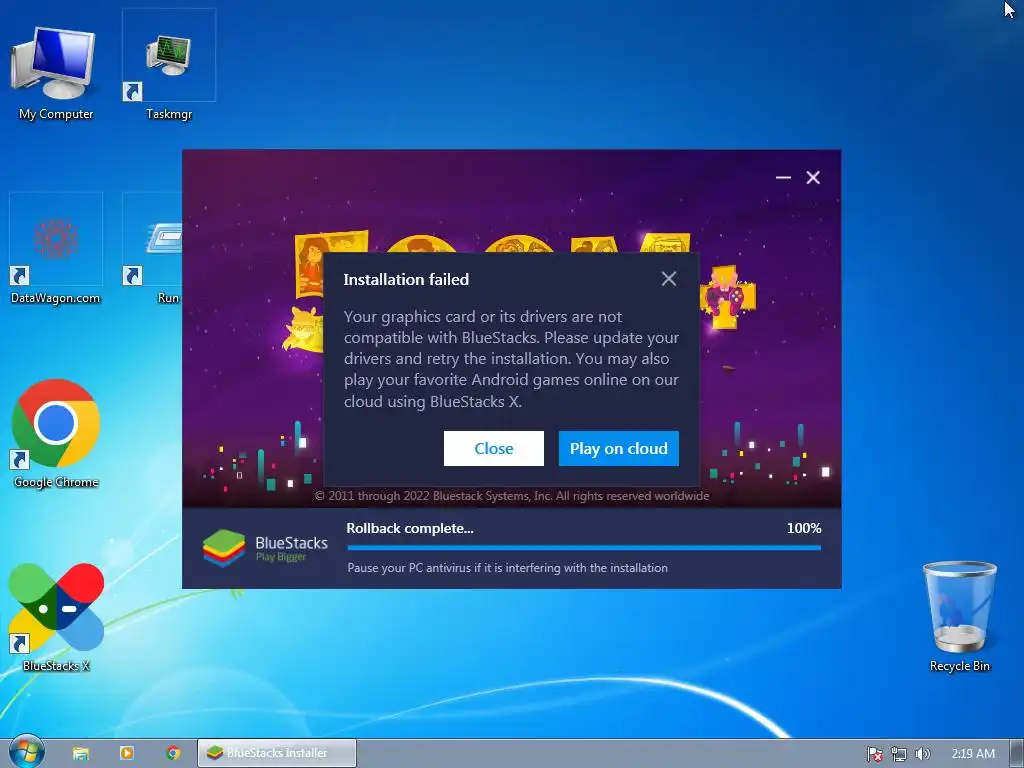The image size is (1024, 768).
Task: Click the installer progress bar
Action: click(584, 548)
